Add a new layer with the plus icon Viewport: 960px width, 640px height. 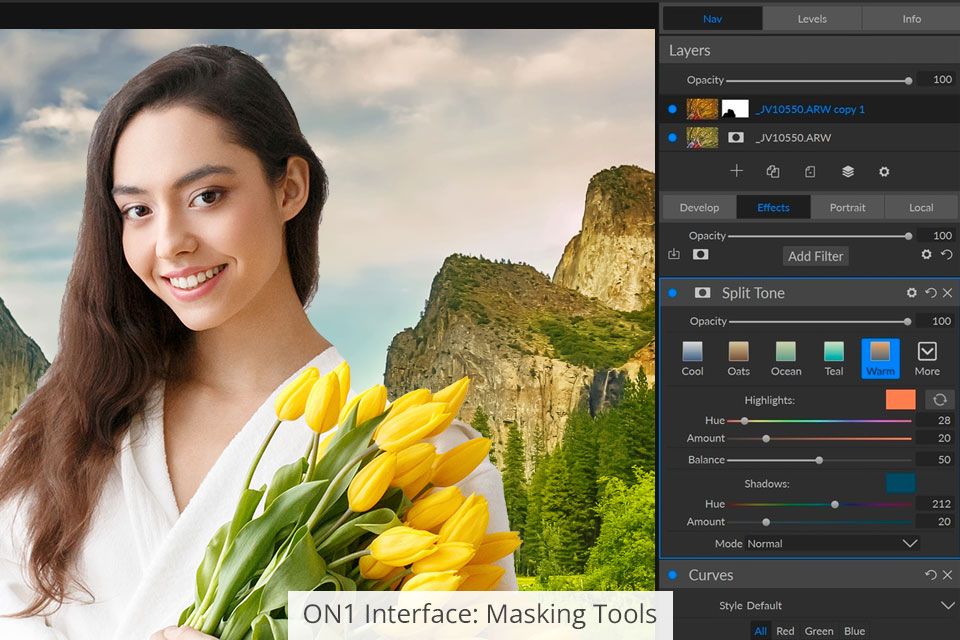click(x=736, y=171)
